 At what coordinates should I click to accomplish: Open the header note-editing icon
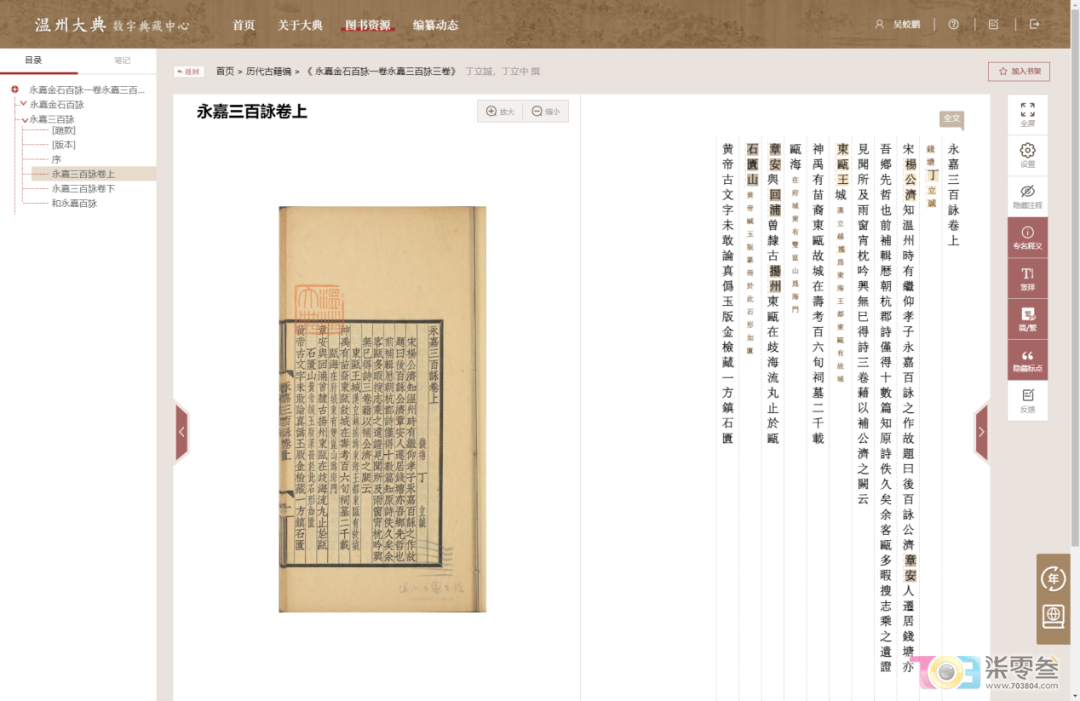pos(993,24)
